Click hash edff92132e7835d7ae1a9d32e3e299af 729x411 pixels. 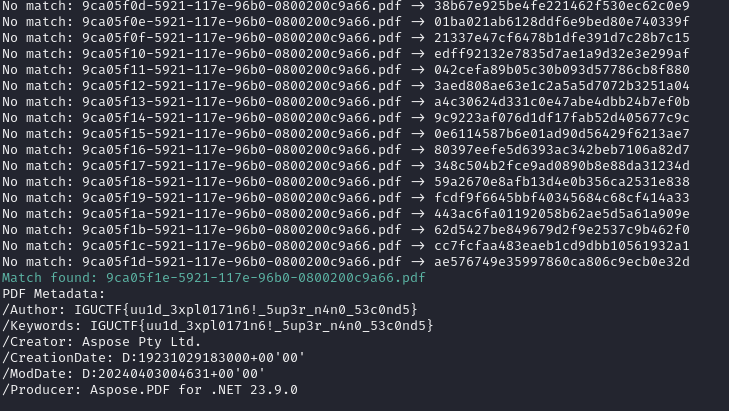point(562,54)
